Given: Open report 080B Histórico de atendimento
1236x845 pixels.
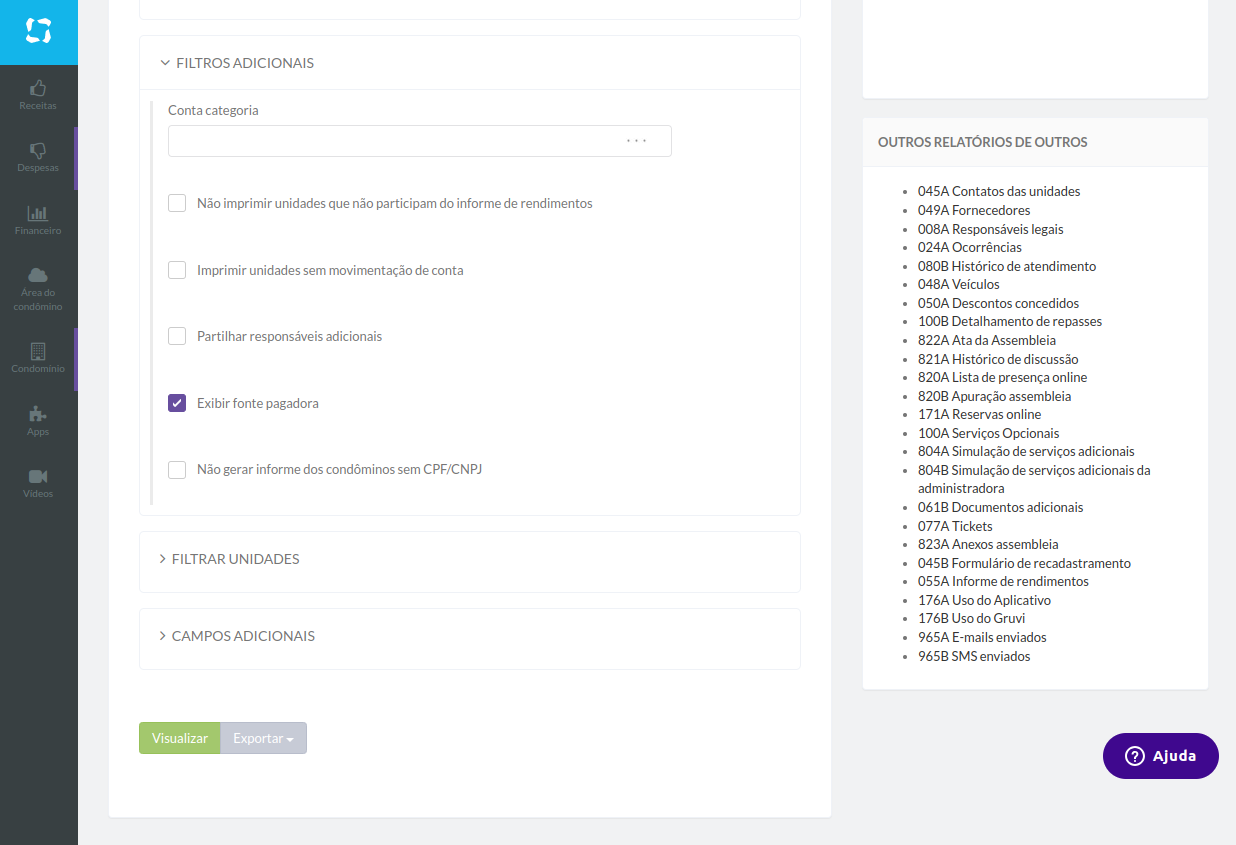Looking at the screenshot, I should (1007, 266).
